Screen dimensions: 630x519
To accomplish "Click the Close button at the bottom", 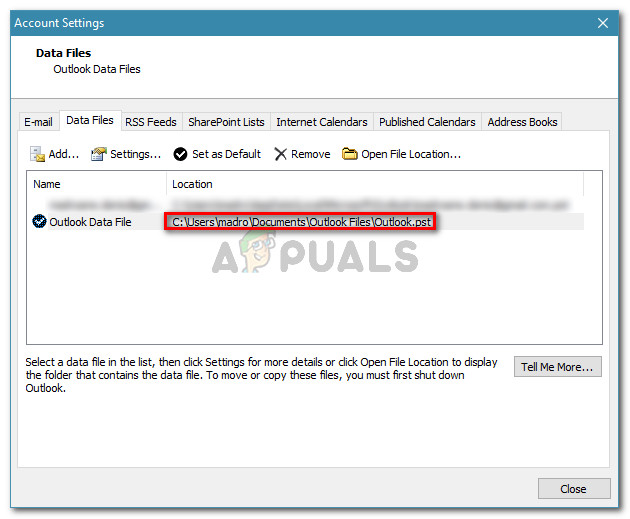I will point(574,489).
